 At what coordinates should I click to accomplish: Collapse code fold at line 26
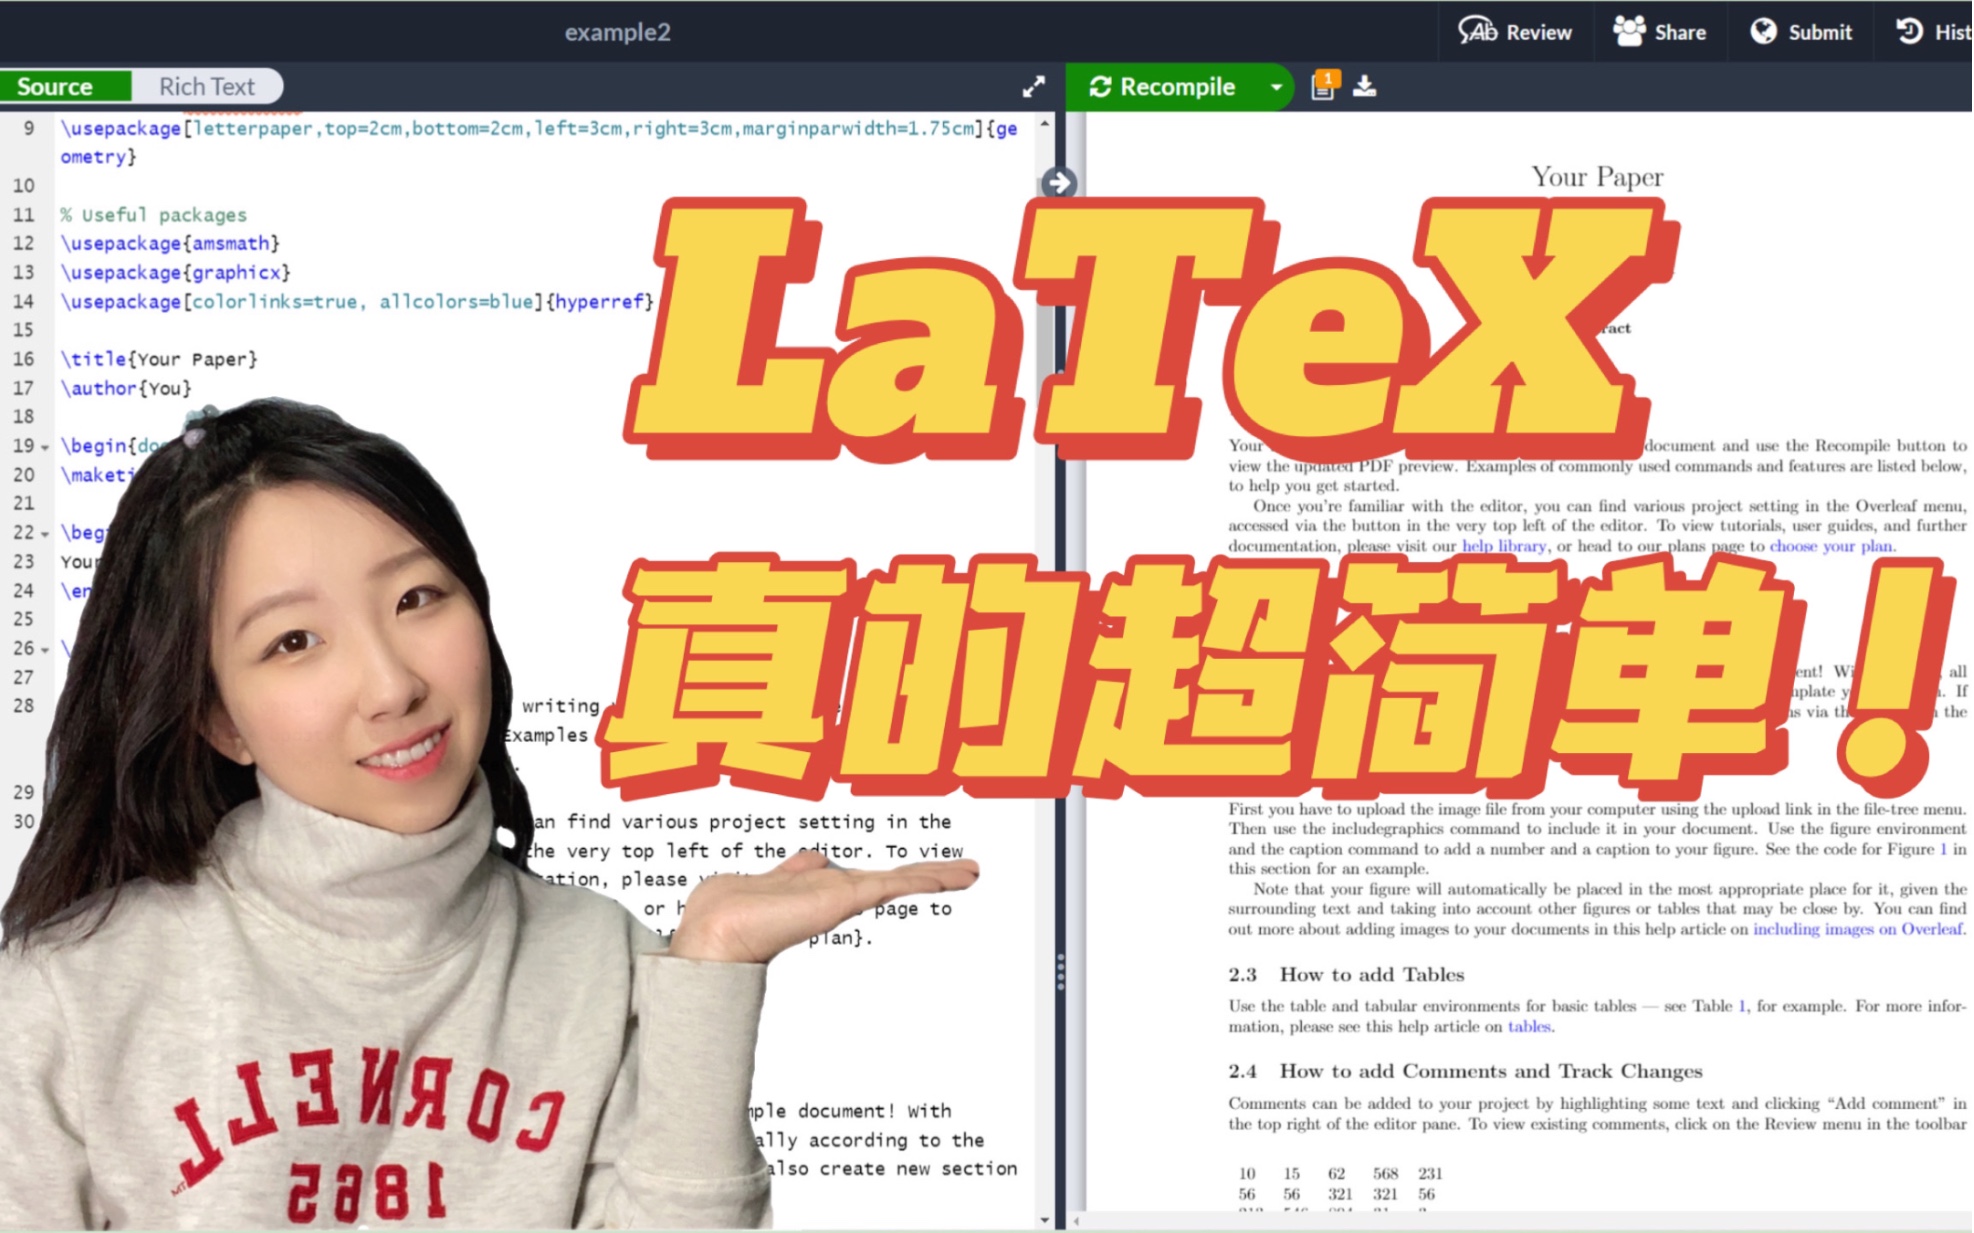pos(45,650)
